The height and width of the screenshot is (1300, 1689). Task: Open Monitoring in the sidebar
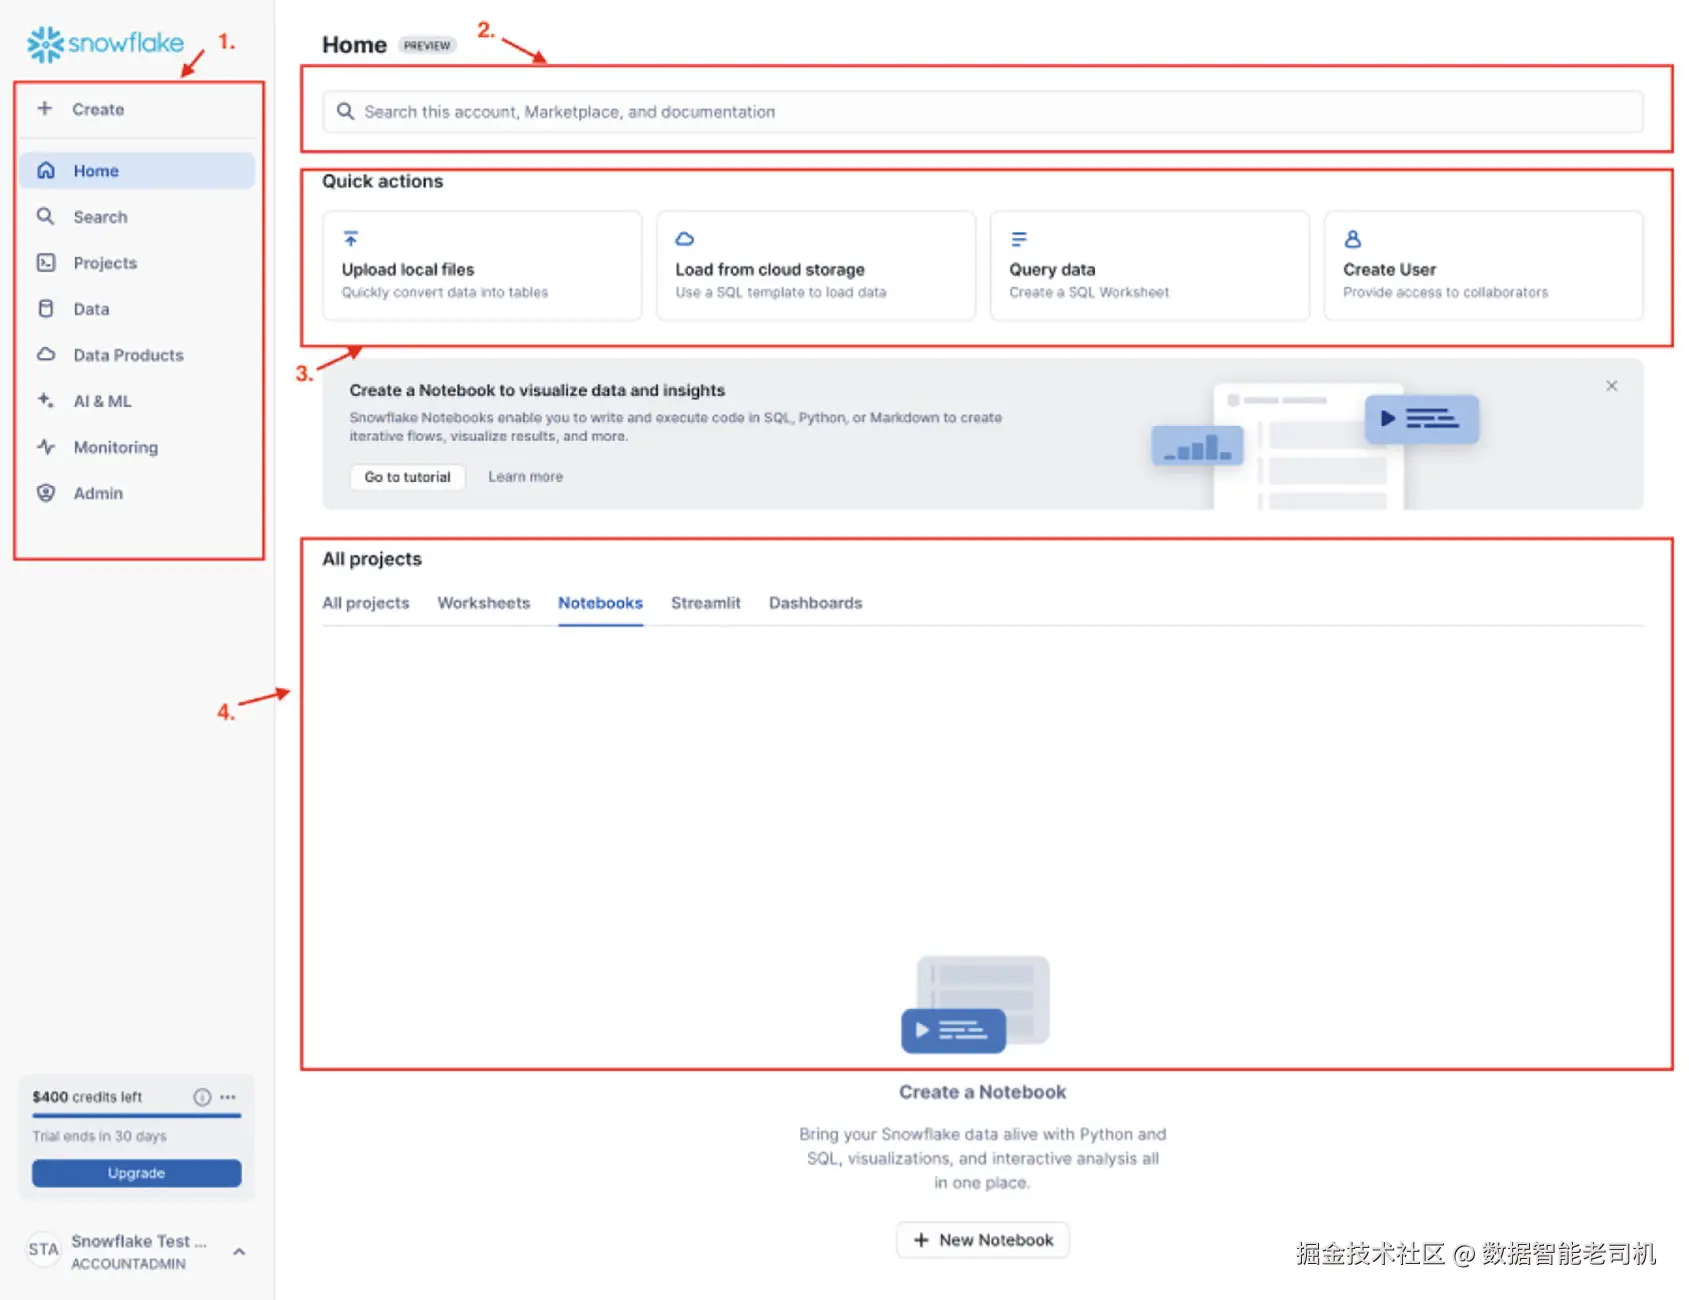tap(137, 446)
